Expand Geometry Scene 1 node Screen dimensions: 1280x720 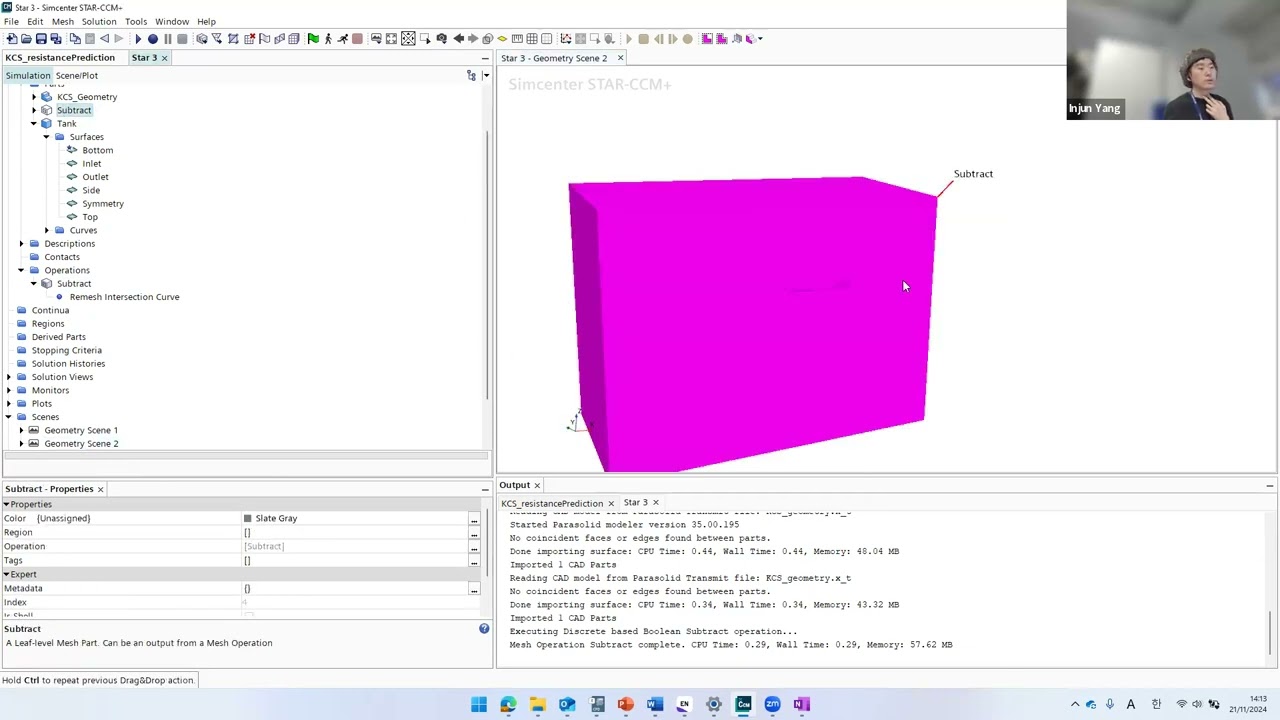(21, 430)
